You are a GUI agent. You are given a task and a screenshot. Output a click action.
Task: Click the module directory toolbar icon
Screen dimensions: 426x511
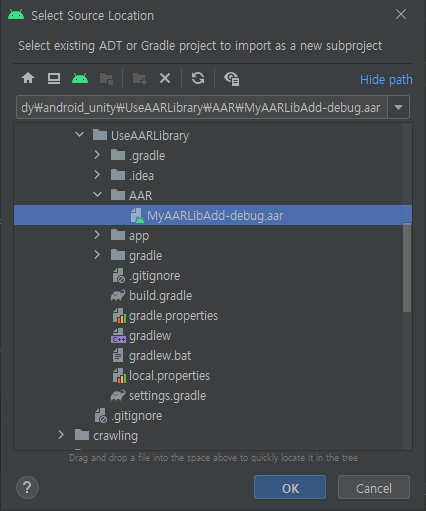tap(106, 79)
